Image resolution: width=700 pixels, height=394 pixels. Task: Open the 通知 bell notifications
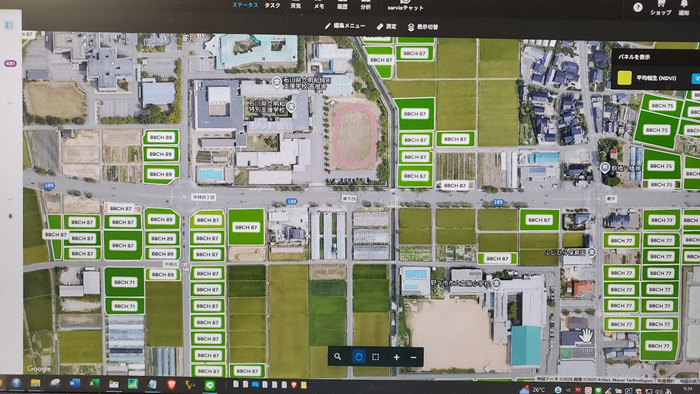click(684, 7)
